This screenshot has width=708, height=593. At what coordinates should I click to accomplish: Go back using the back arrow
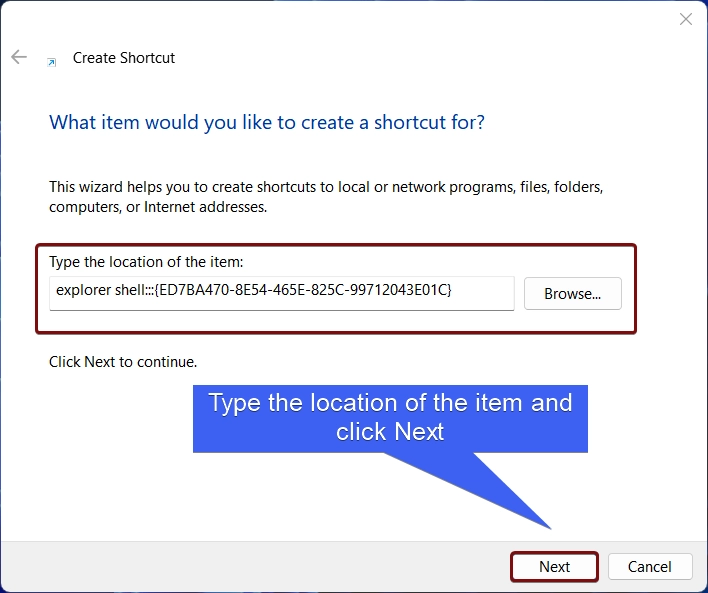coord(19,57)
